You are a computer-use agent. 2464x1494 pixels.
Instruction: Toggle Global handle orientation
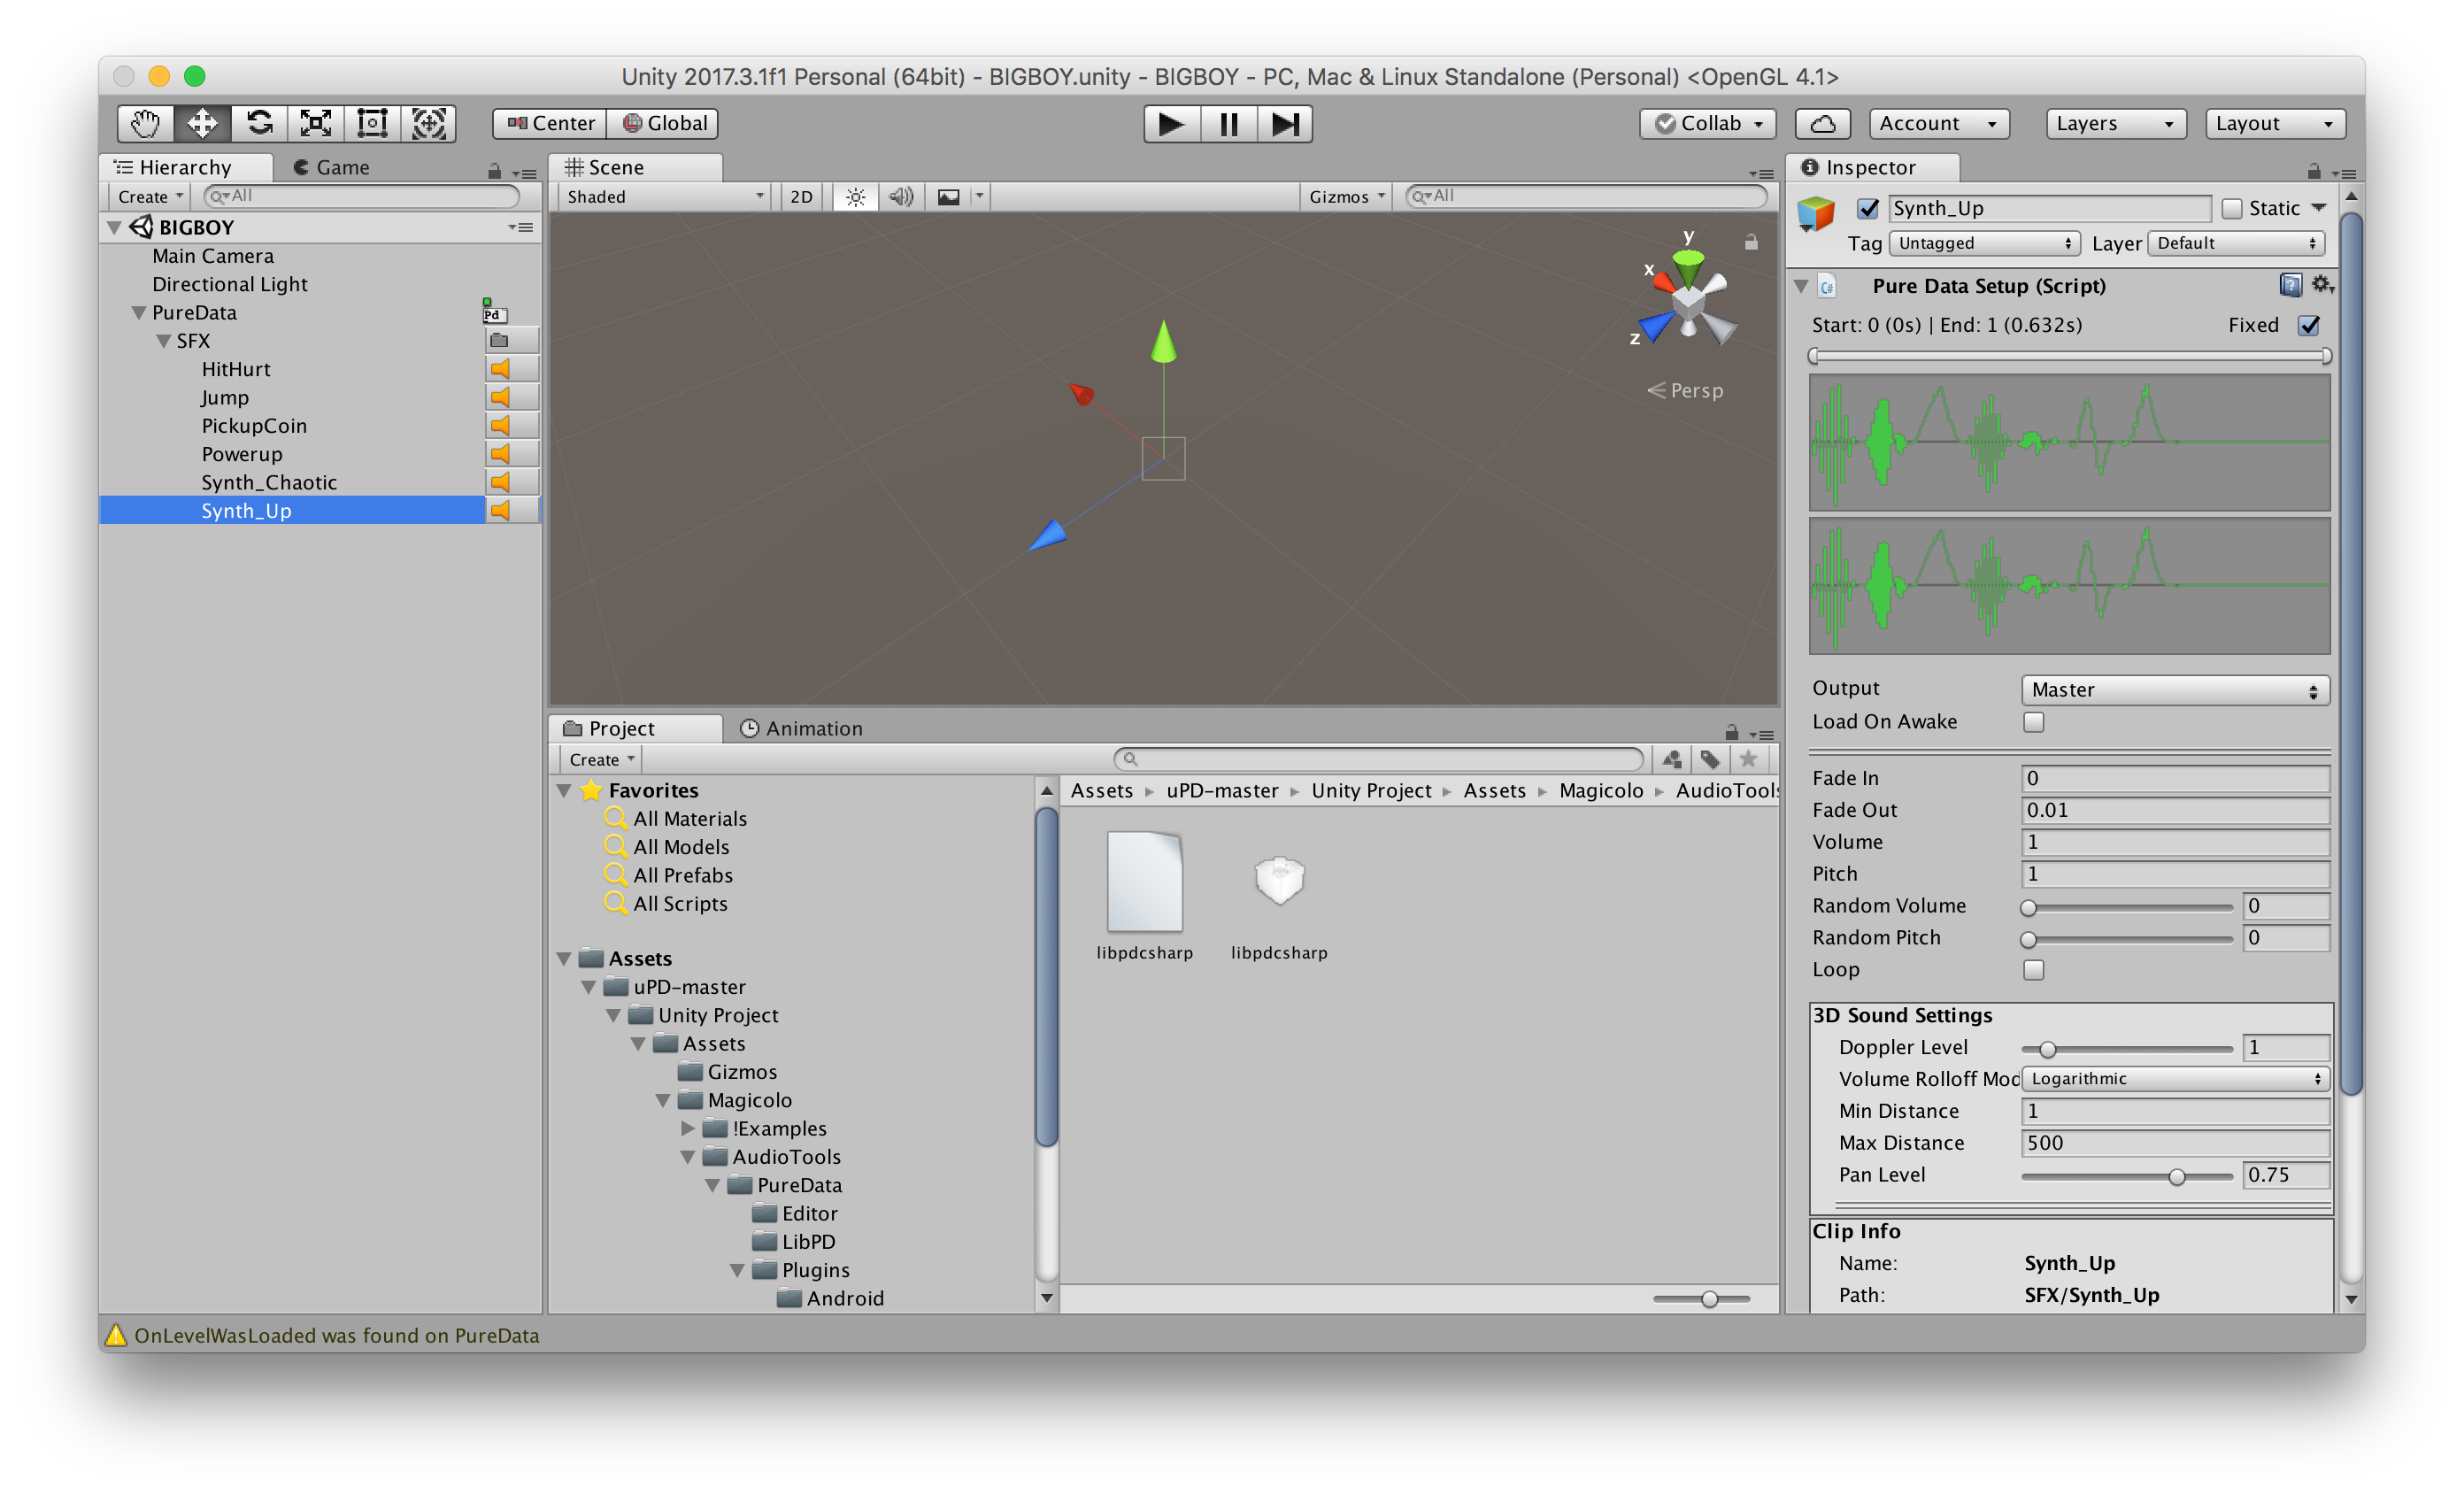663,123
